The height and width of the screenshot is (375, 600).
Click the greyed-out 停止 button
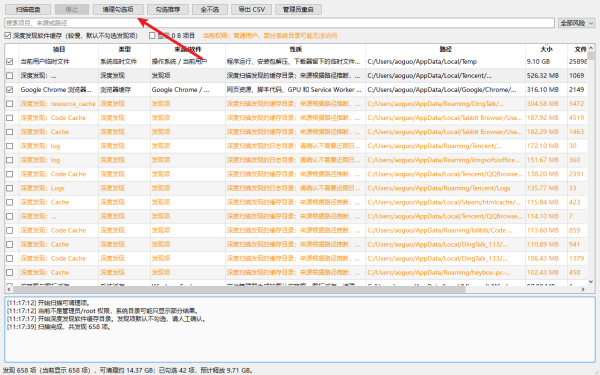pyautogui.click(x=72, y=9)
